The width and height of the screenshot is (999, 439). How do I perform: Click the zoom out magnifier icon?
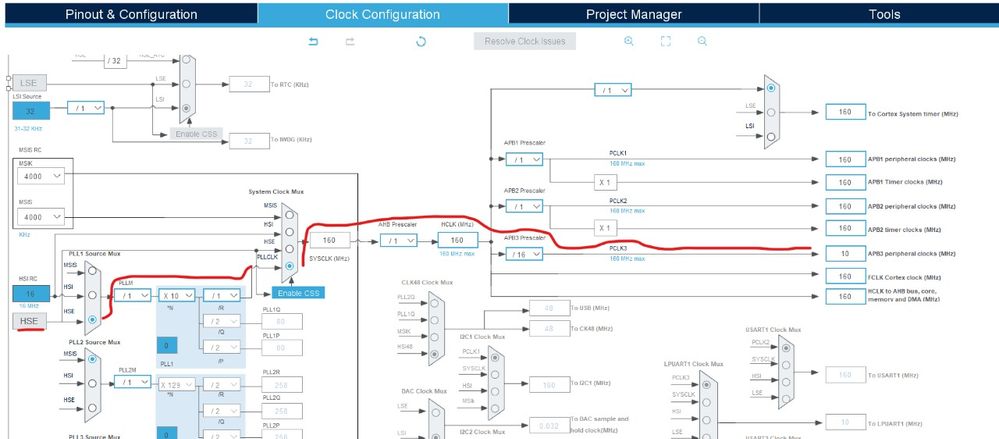[702, 41]
